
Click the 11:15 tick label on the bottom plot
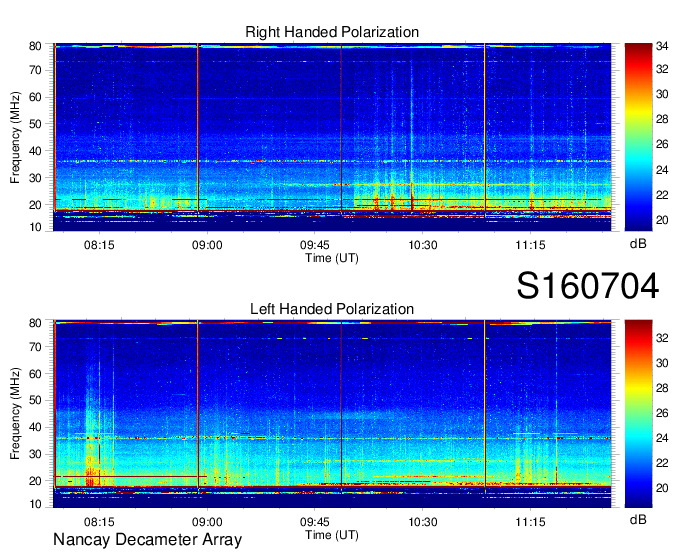(530, 522)
